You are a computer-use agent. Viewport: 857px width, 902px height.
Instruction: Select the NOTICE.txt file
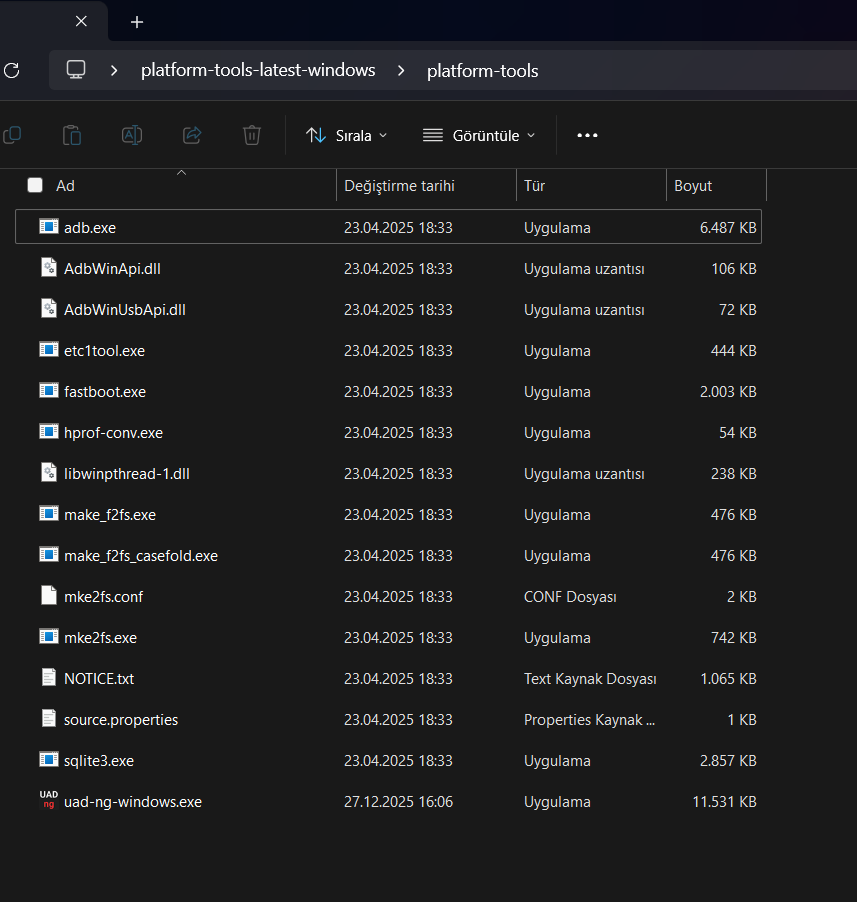[x=99, y=678]
